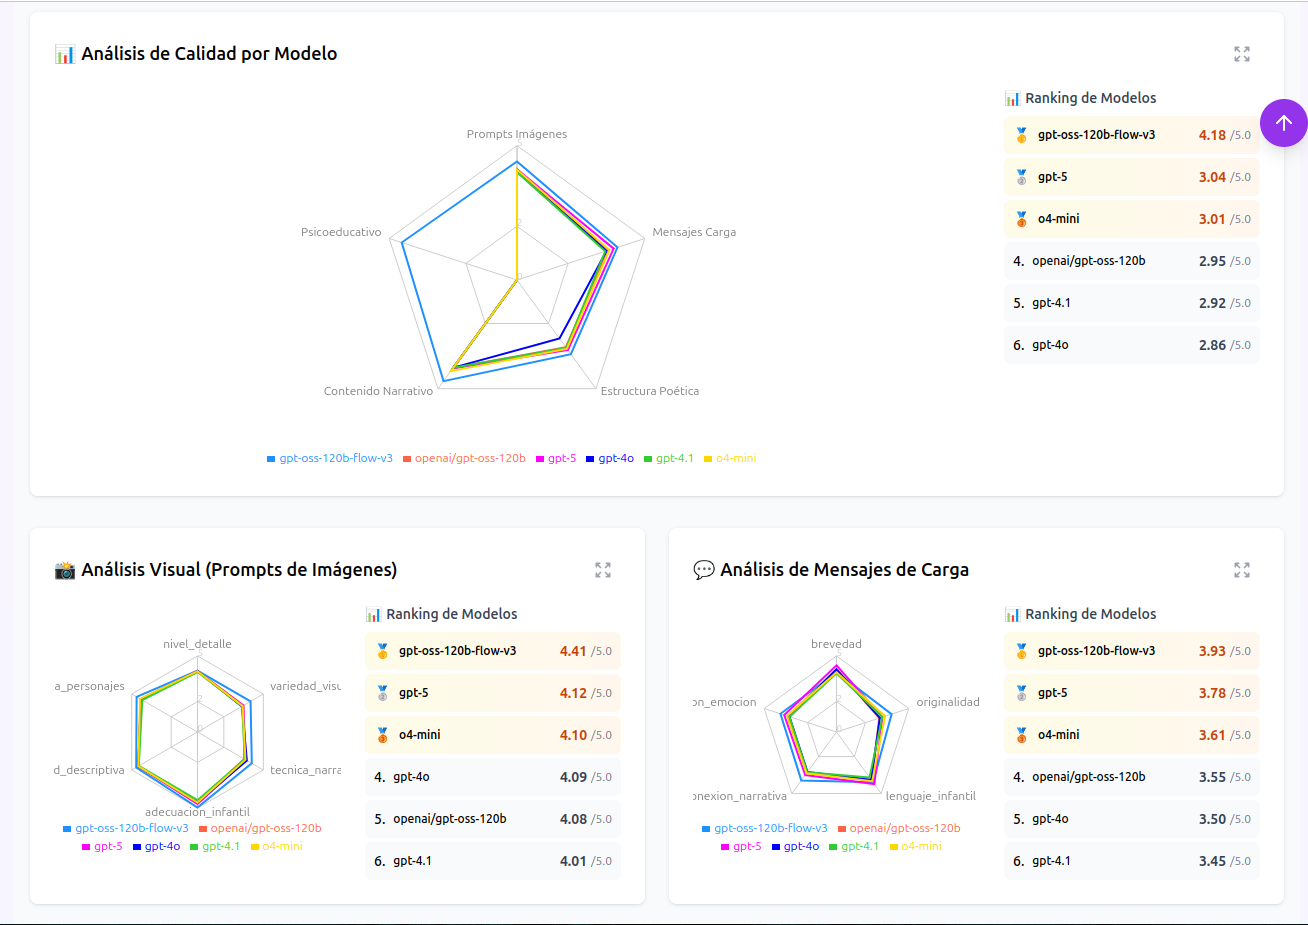Click the bronze medal beside o4-mini in the Mensajes ranking
The width and height of the screenshot is (1308, 925).
1021,735
